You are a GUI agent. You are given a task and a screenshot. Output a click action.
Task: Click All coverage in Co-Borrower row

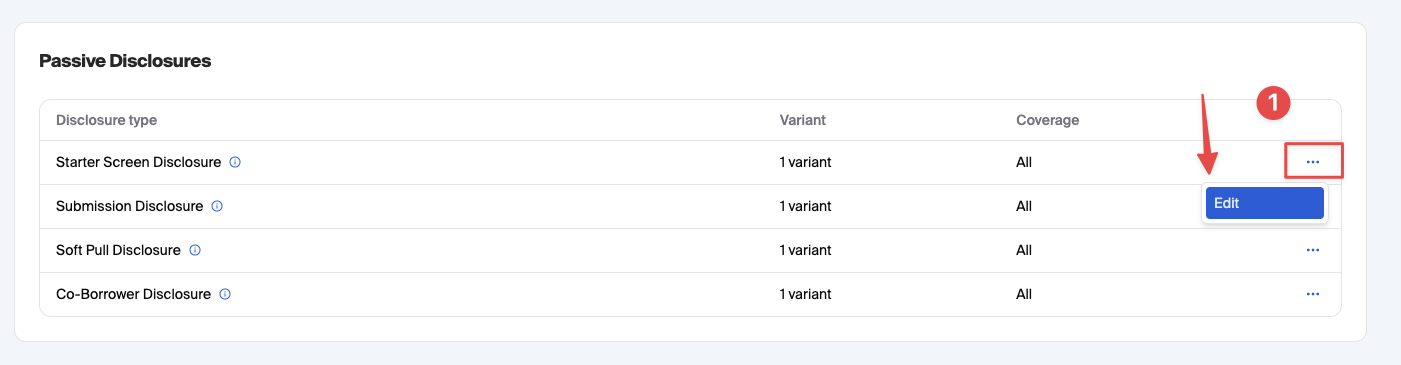[x=1023, y=294]
